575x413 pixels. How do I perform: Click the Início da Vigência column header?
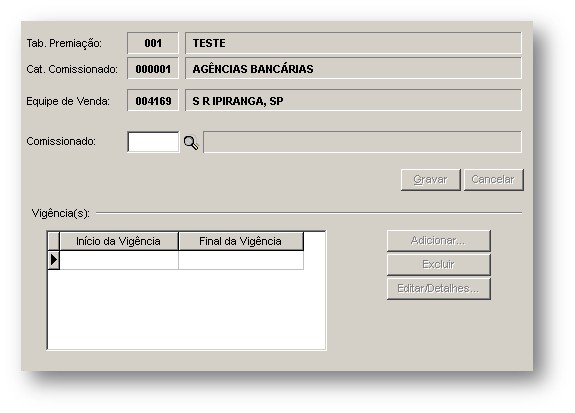119,241
